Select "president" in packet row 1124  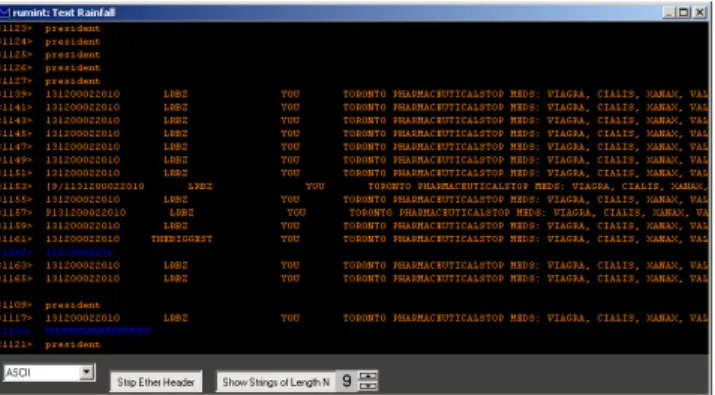[x=73, y=42]
